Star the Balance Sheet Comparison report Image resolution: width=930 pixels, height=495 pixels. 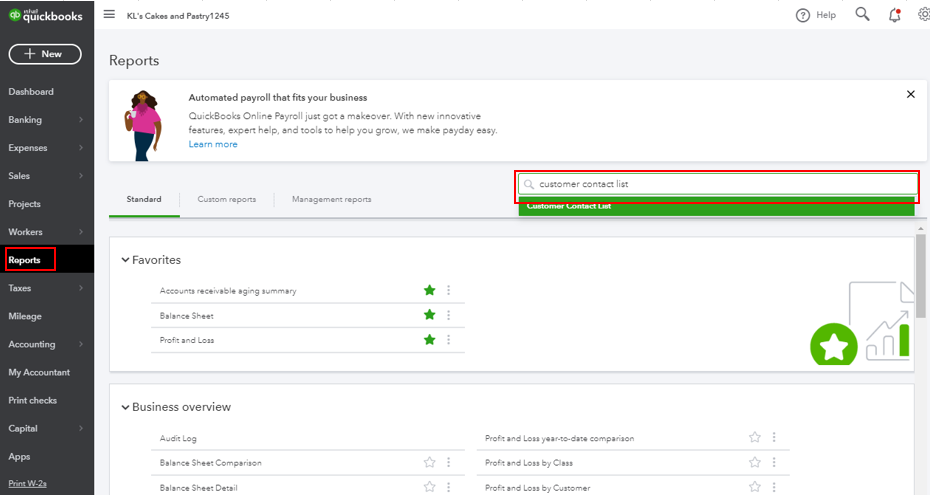(x=430, y=463)
